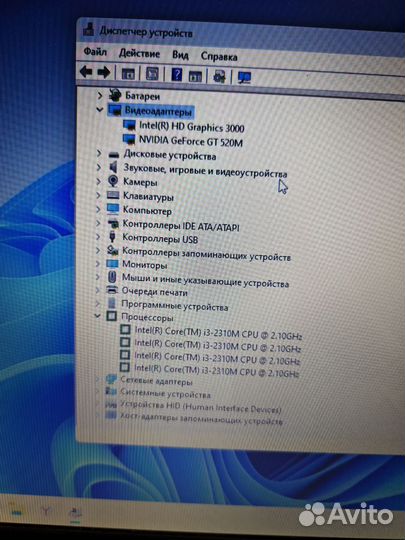Click the Мониторы icon
Viewport: 405px width, 540px height.
[x=112, y=263]
